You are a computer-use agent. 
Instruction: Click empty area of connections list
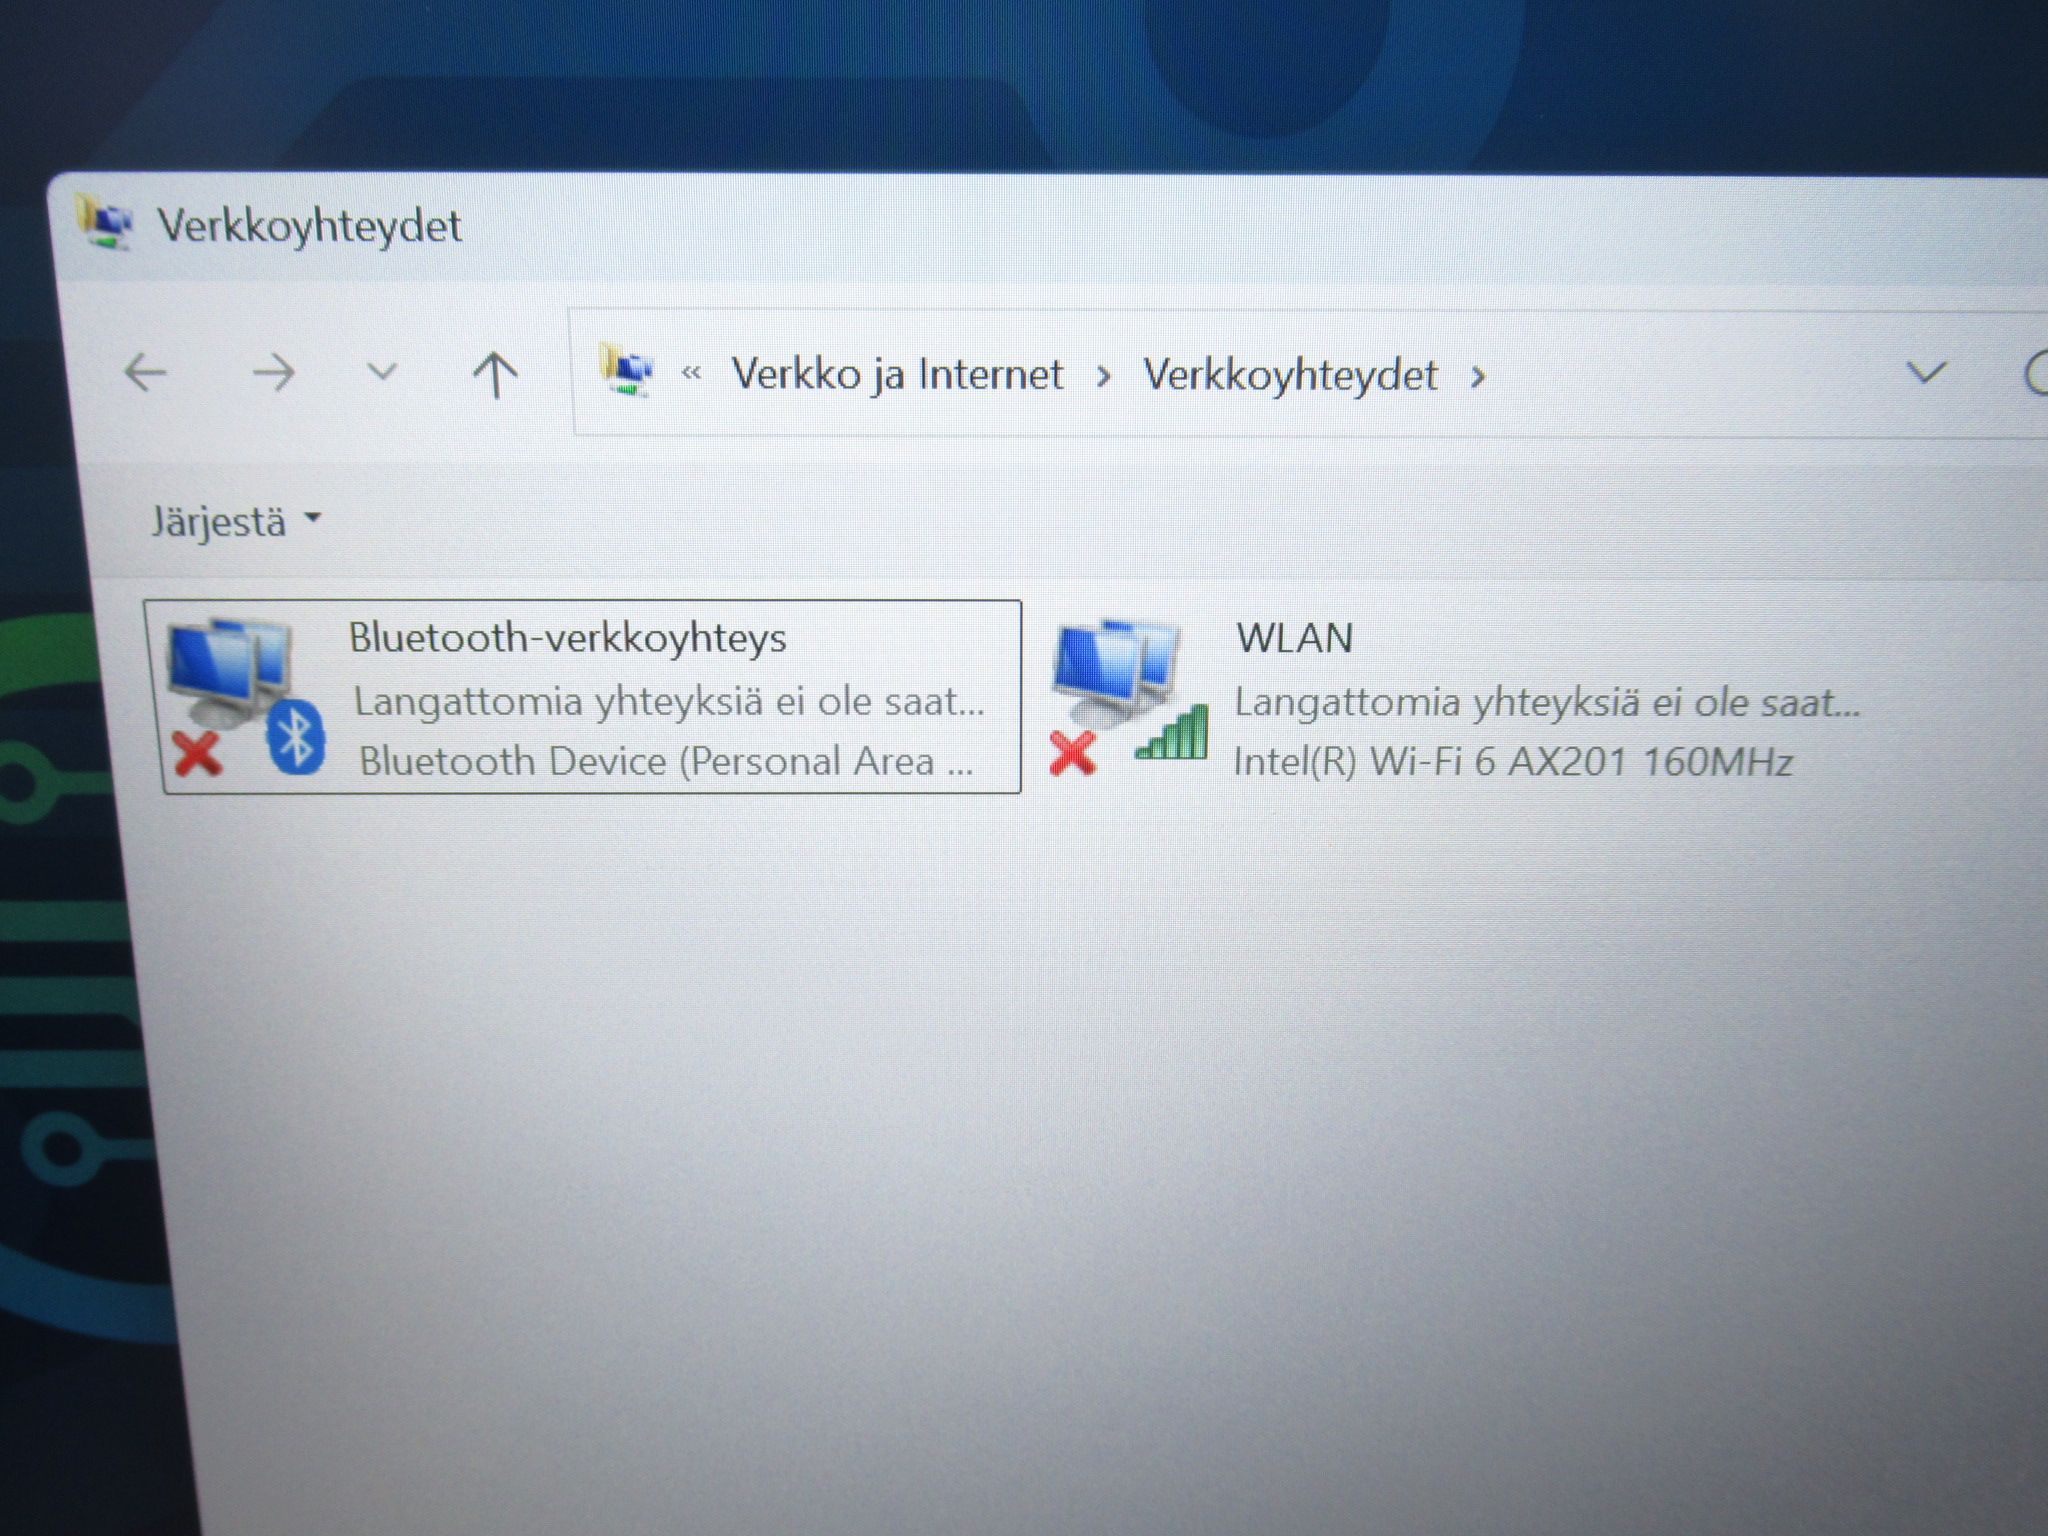pyautogui.click(x=1100, y=1150)
